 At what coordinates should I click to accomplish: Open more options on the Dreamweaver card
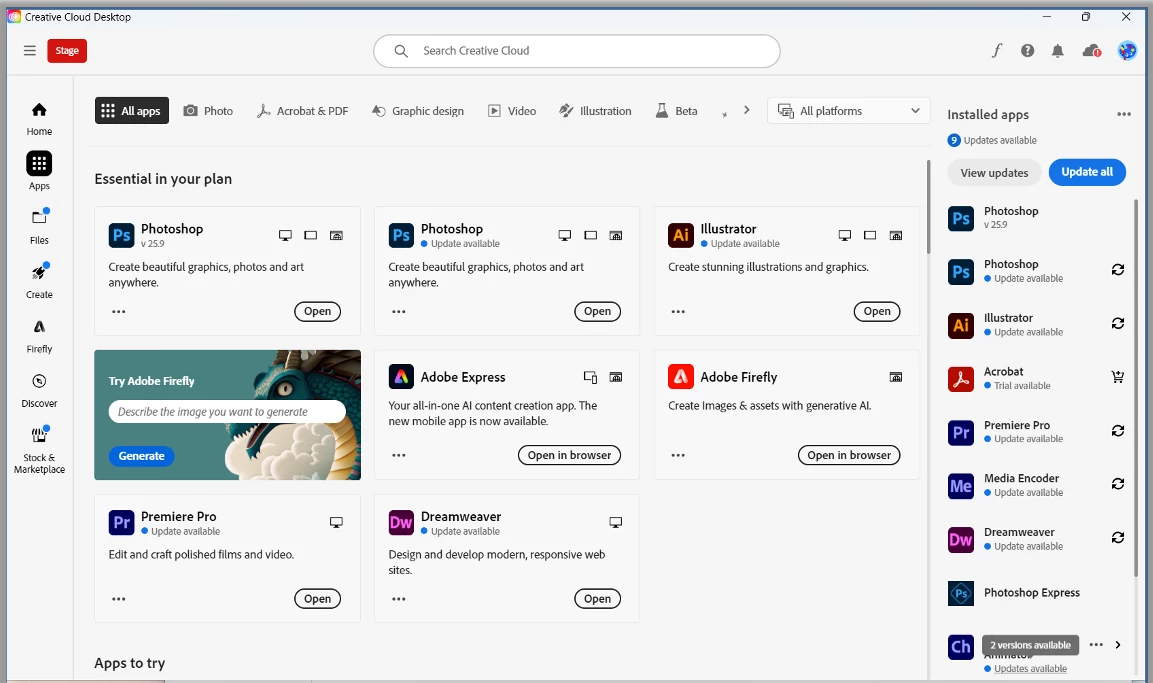[399, 599]
